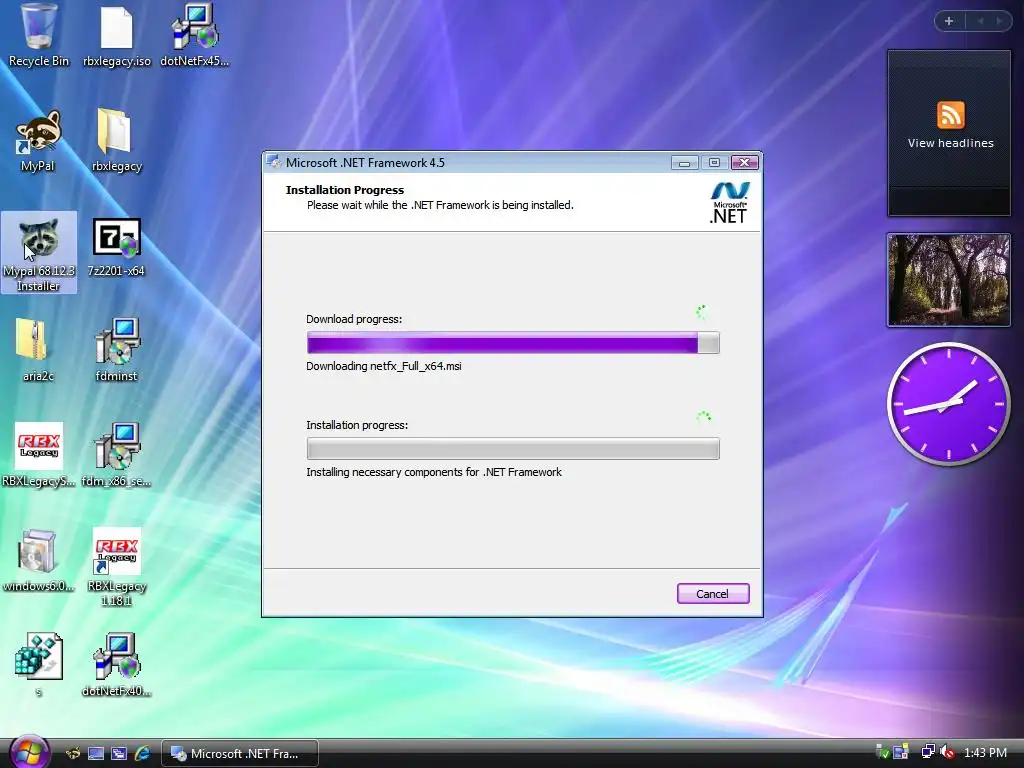Select the aria2c zipped folder icon
The image size is (1024, 768).
tap(38, 350)
